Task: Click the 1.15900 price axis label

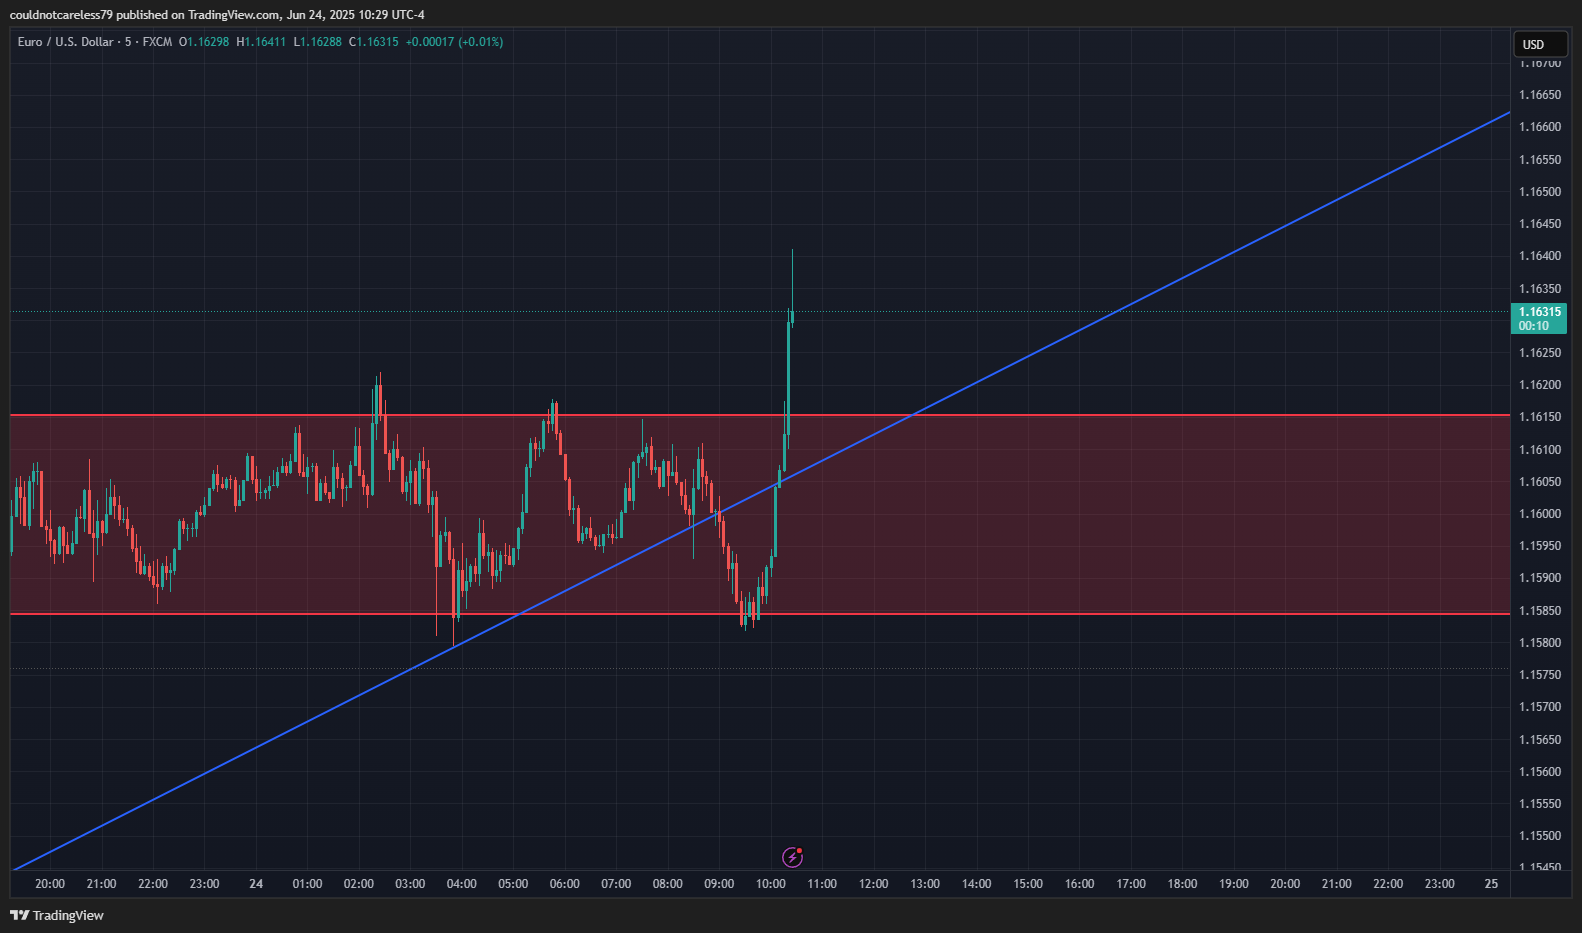Action: click(1539, 578)
